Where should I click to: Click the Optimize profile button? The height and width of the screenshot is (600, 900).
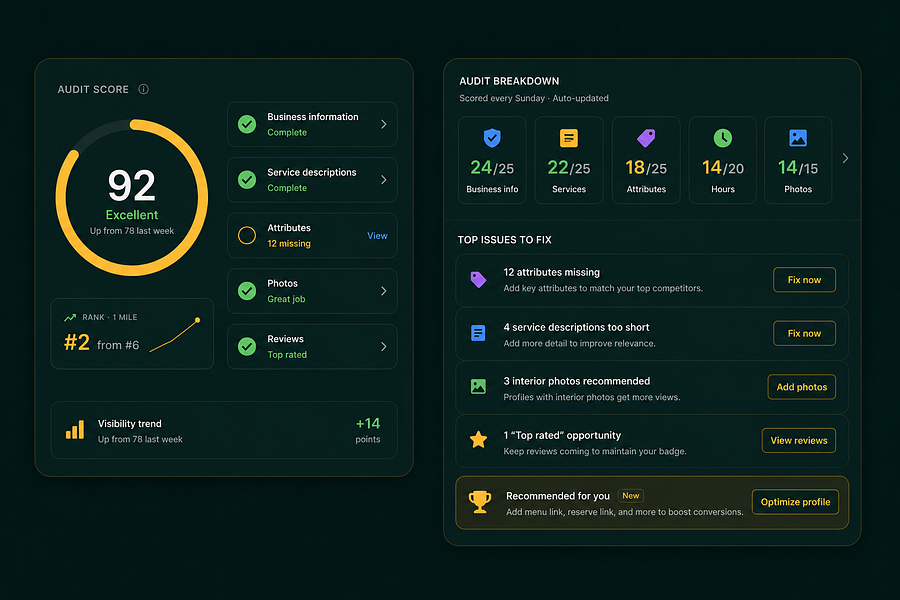coord(795,502)
